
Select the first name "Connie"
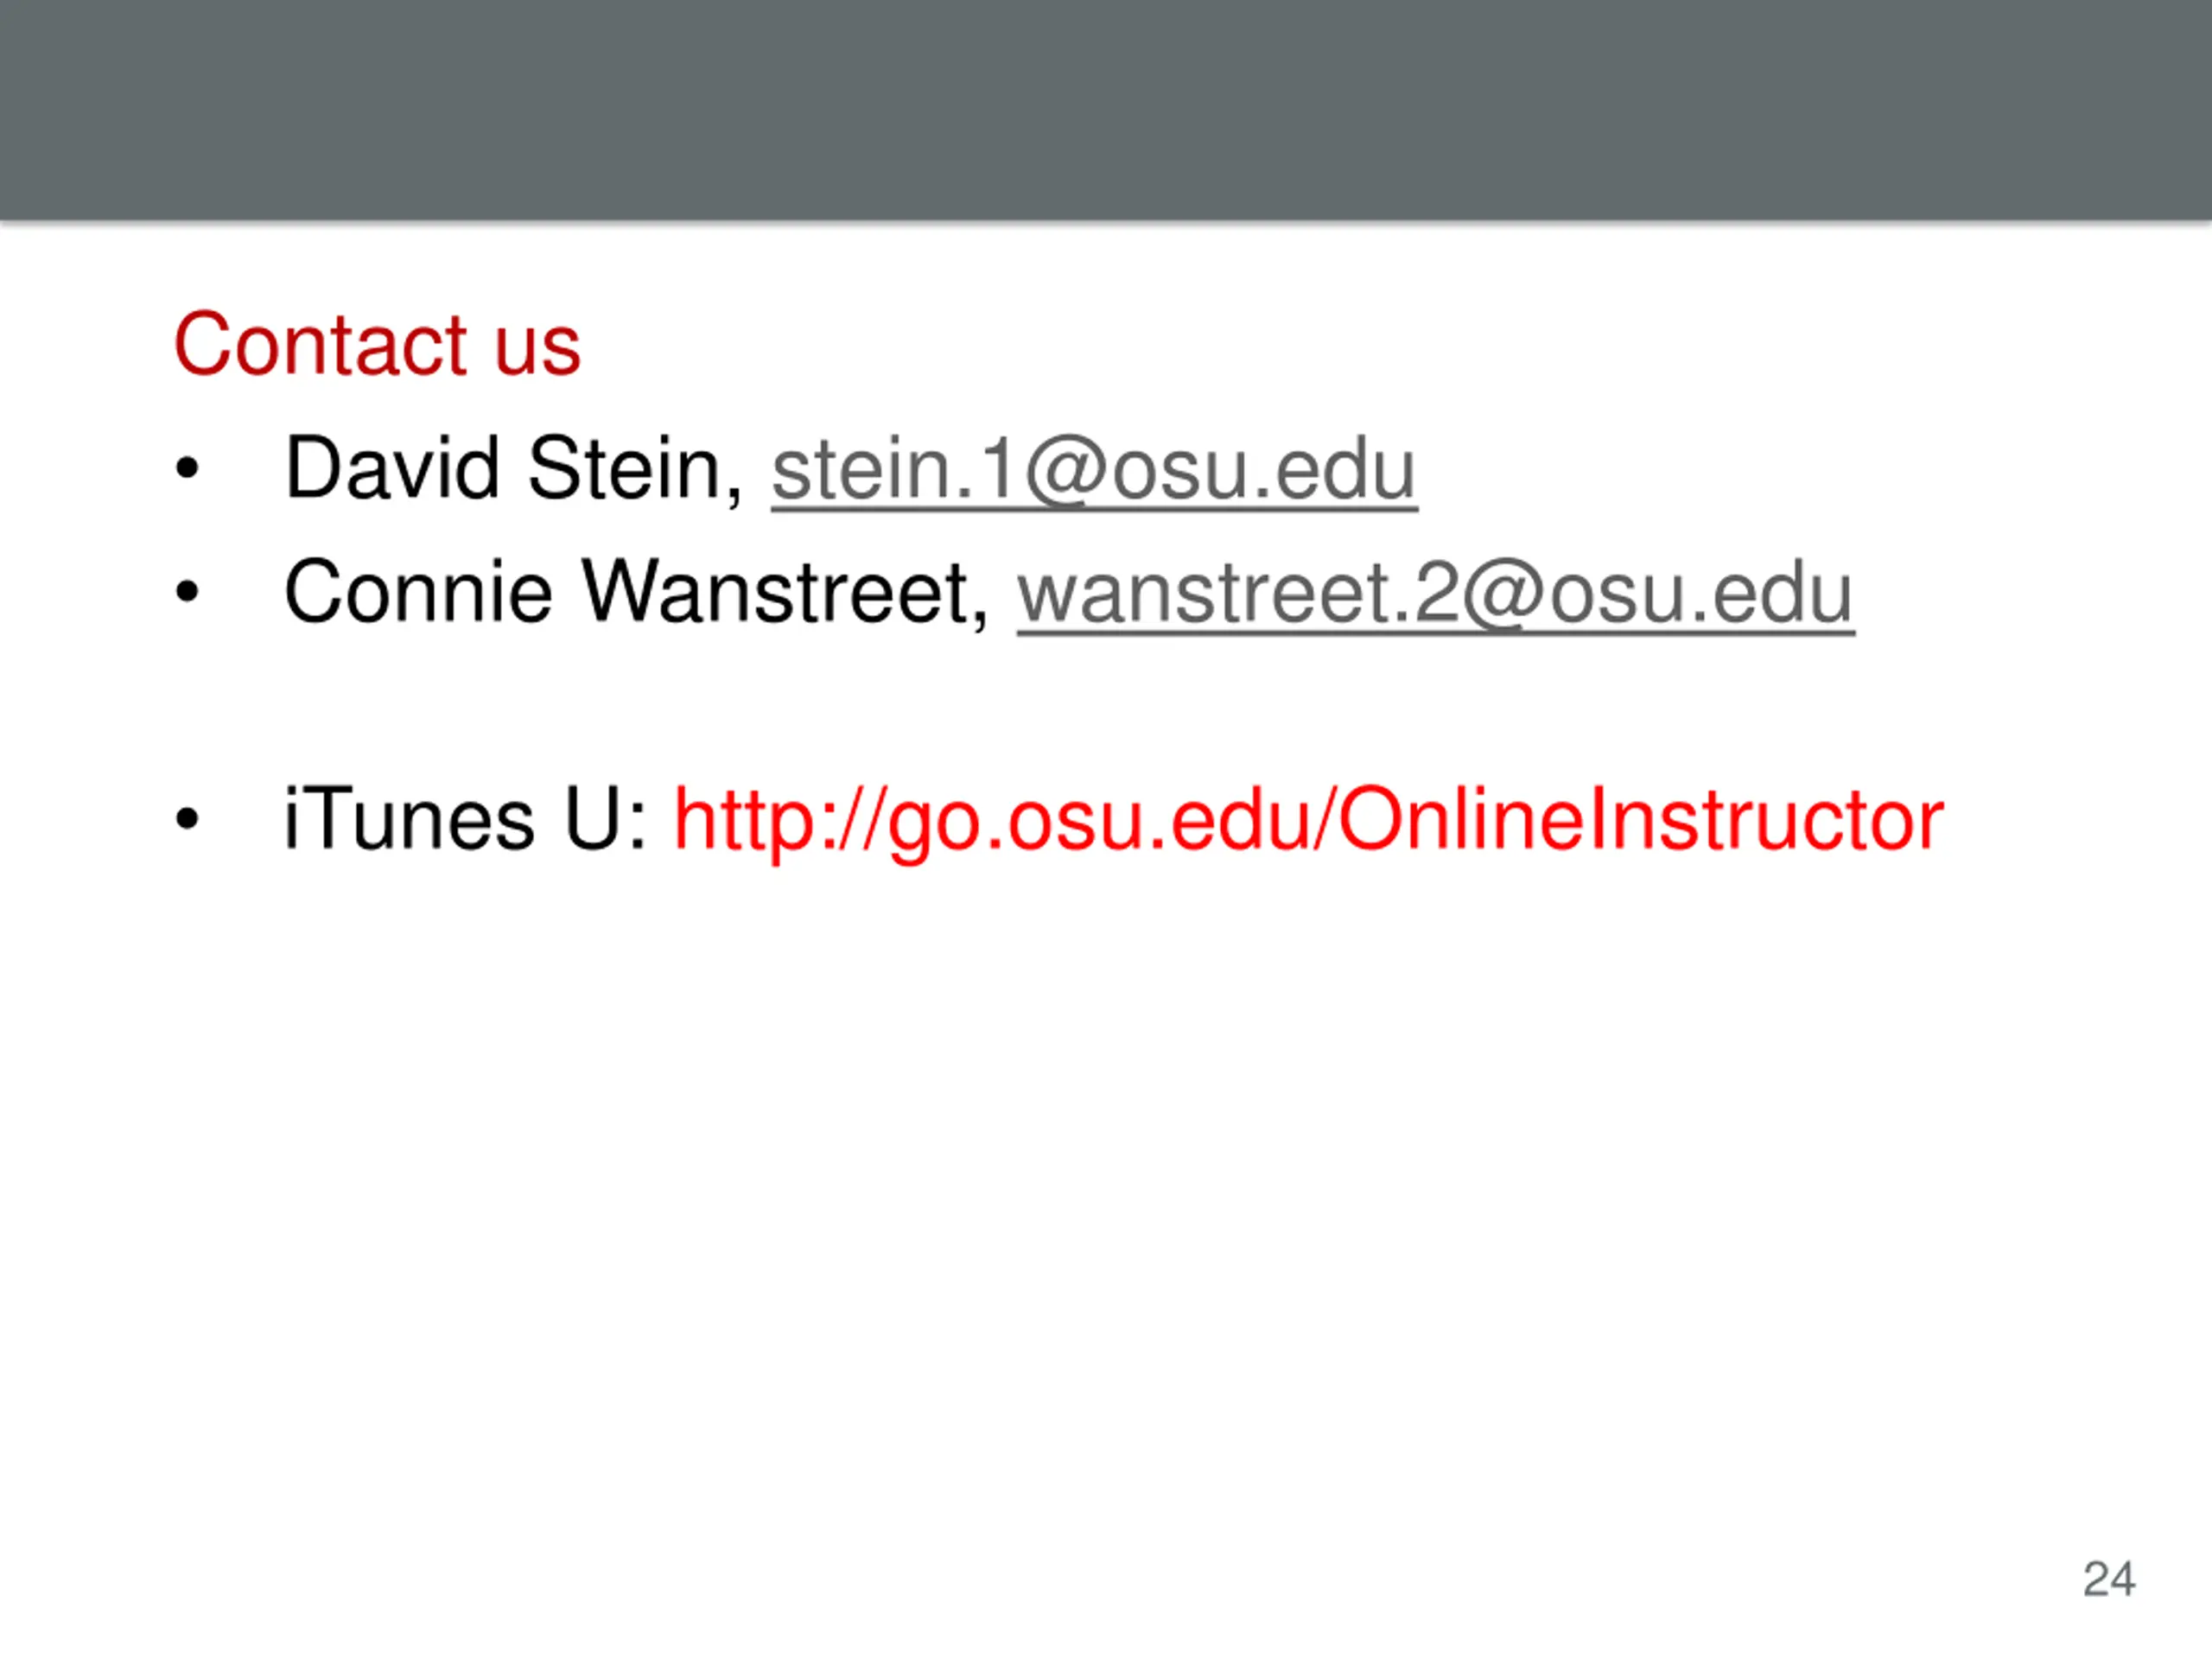[418, 592]
